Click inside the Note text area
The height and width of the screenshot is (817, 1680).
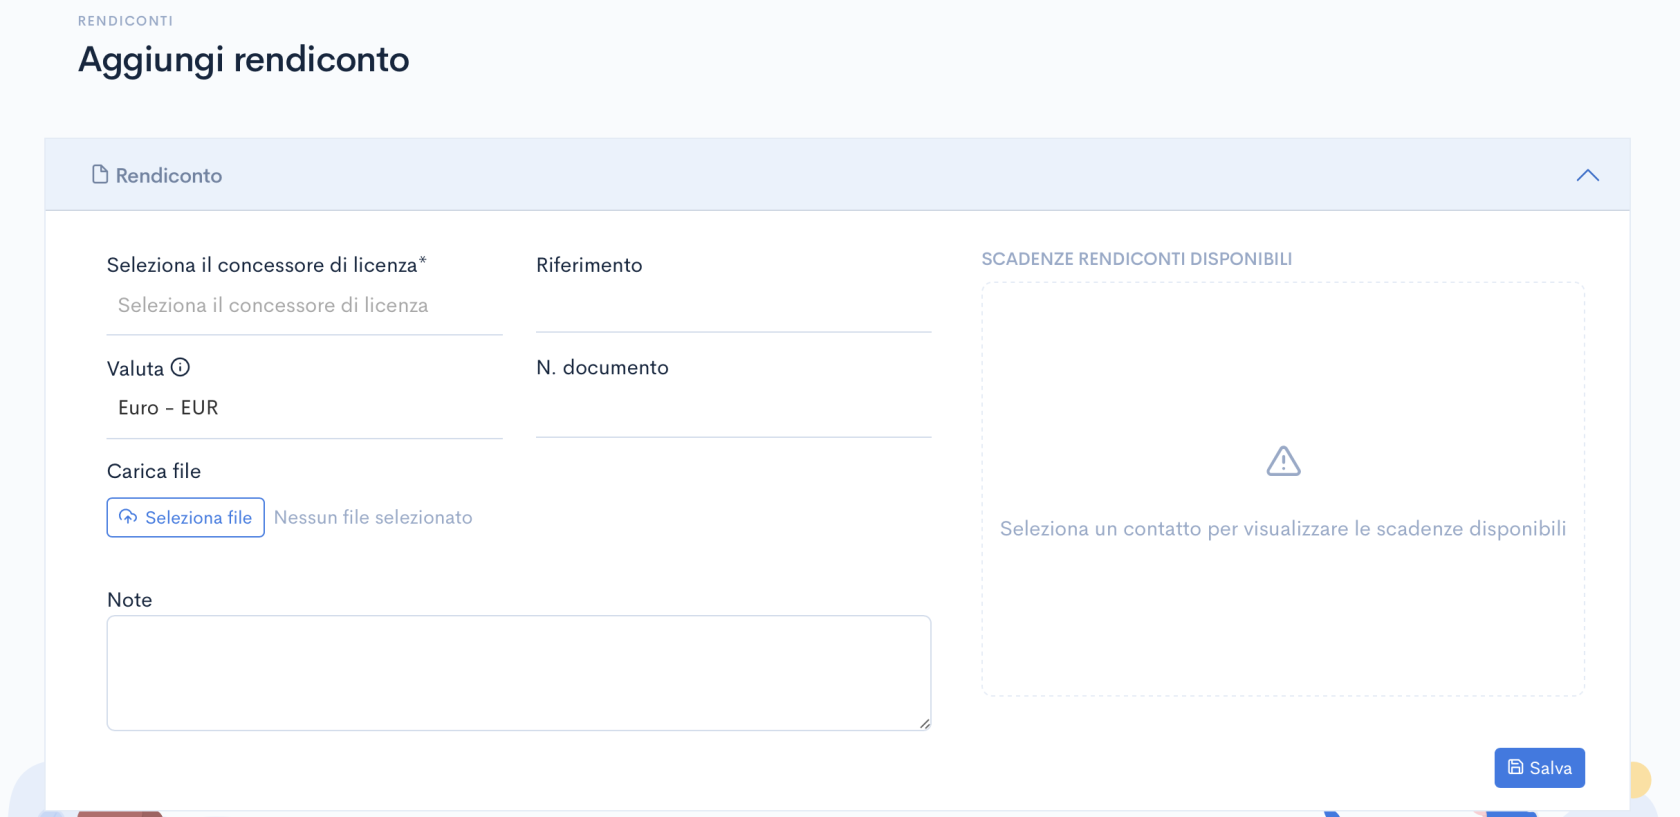coord(519,673)
